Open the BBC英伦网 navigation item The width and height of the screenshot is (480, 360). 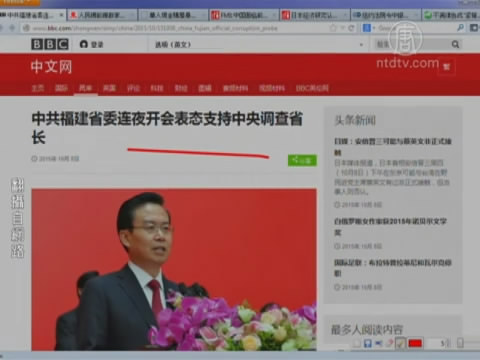[x=312, y=88]
